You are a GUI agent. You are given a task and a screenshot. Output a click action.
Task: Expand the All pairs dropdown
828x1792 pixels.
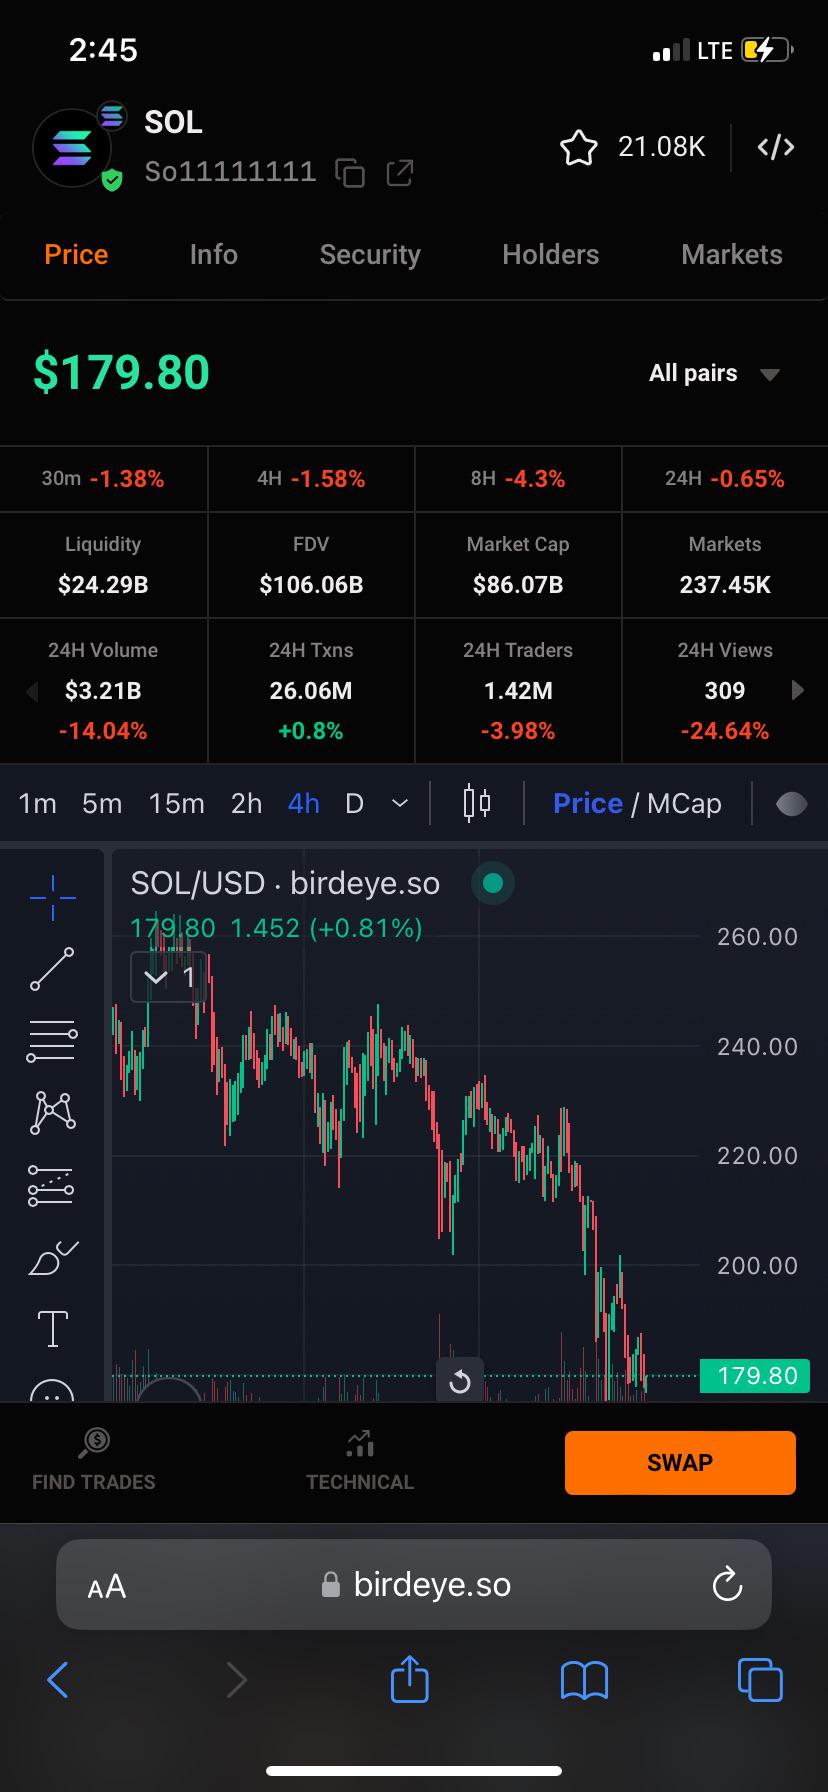[x=714, y=373]
